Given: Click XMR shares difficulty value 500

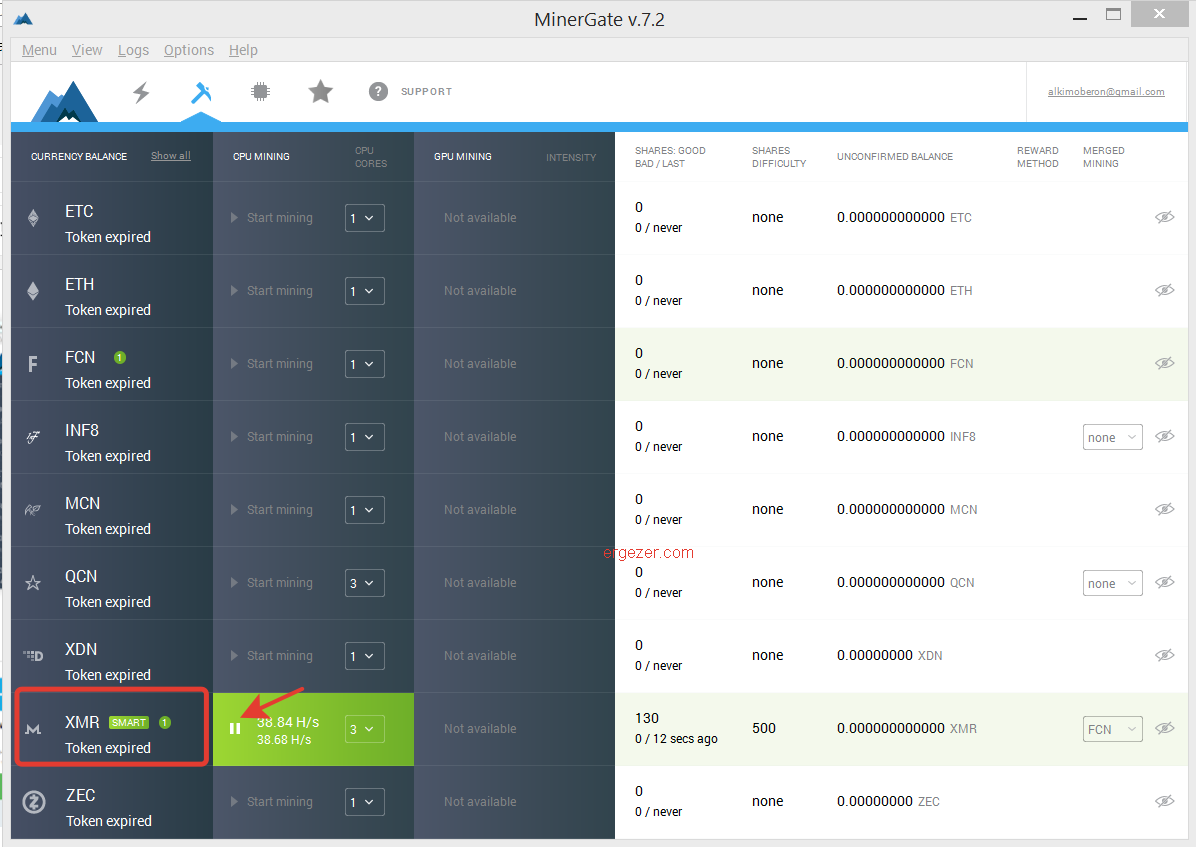Looking at the screenshot, I should pos(764,728).
